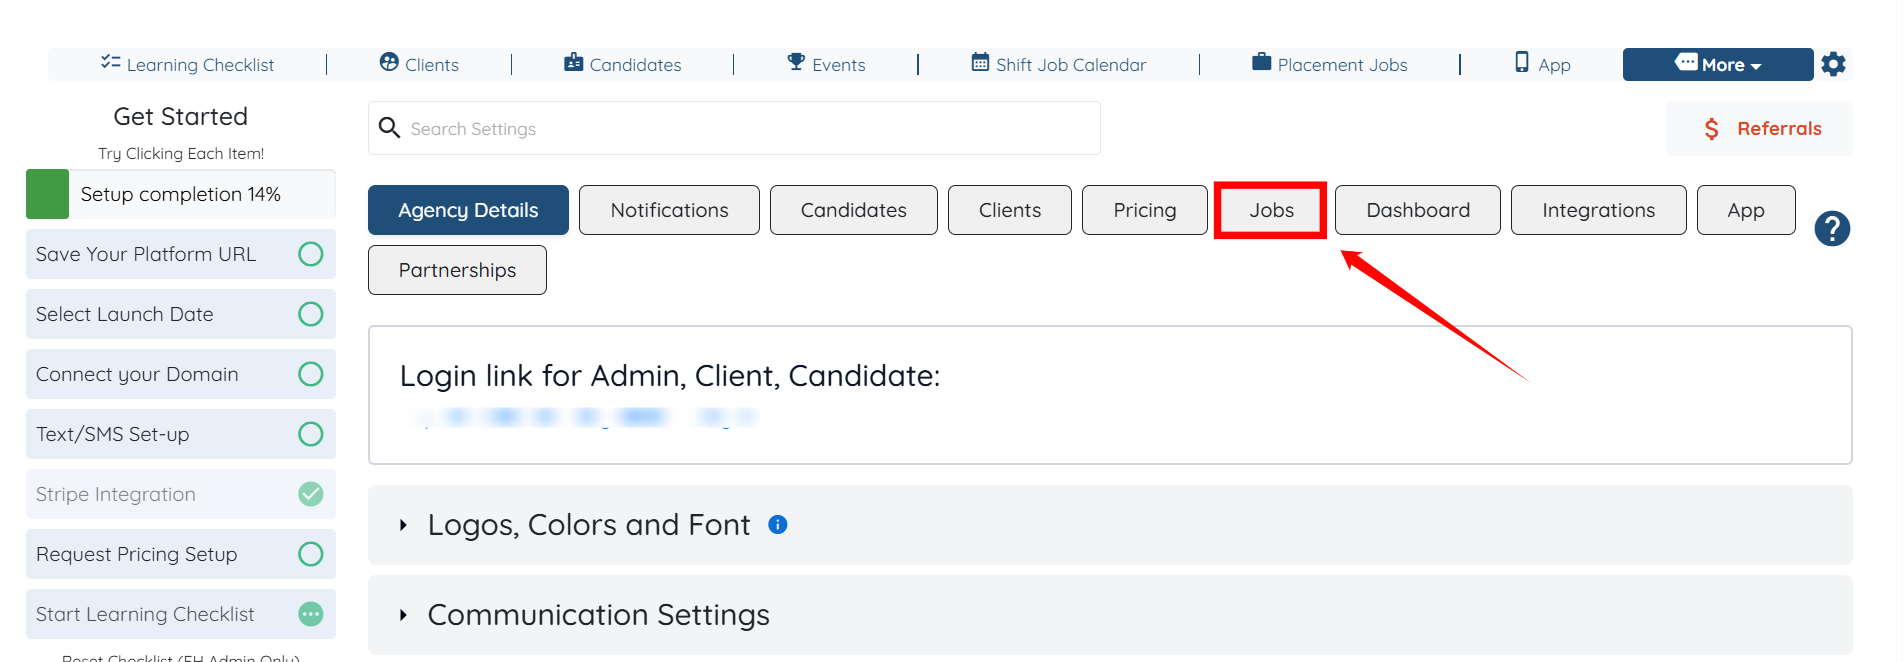This screenshot has height=662, width=1903.
Task: Click the Search Settings input field
Action: (x=750, y=129)
